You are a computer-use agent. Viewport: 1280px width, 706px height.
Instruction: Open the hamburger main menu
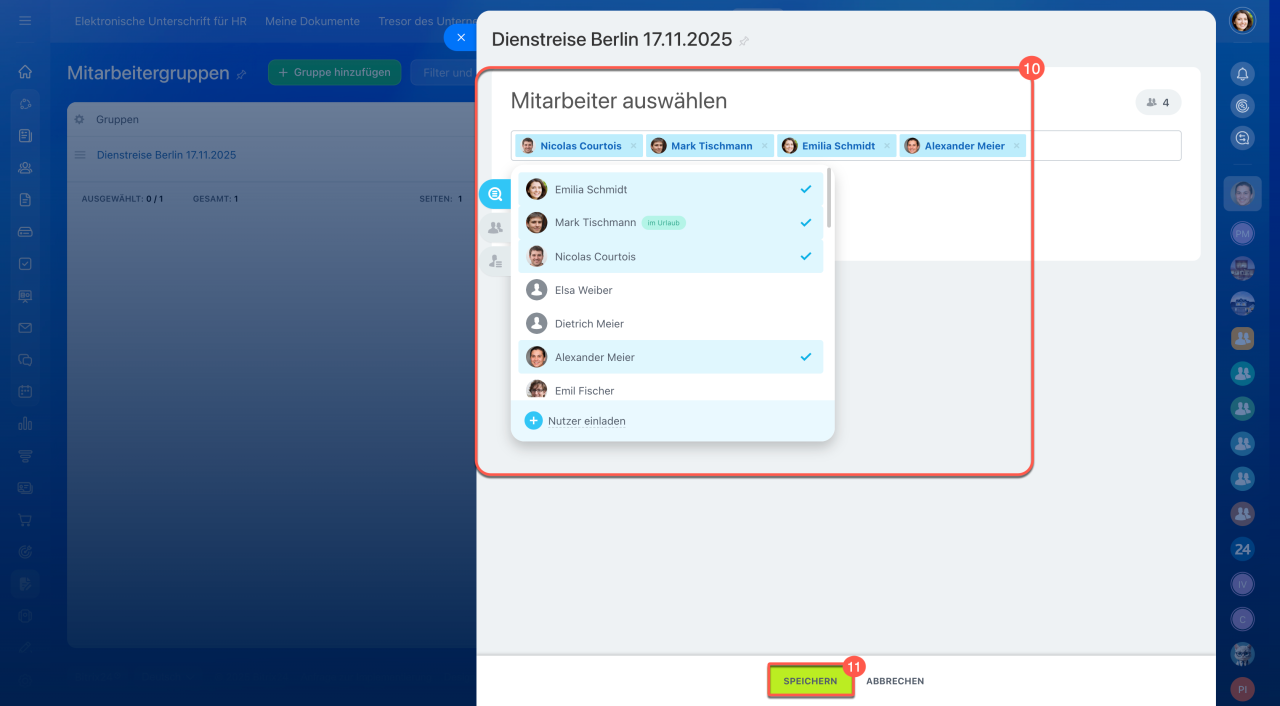[25, 20]
